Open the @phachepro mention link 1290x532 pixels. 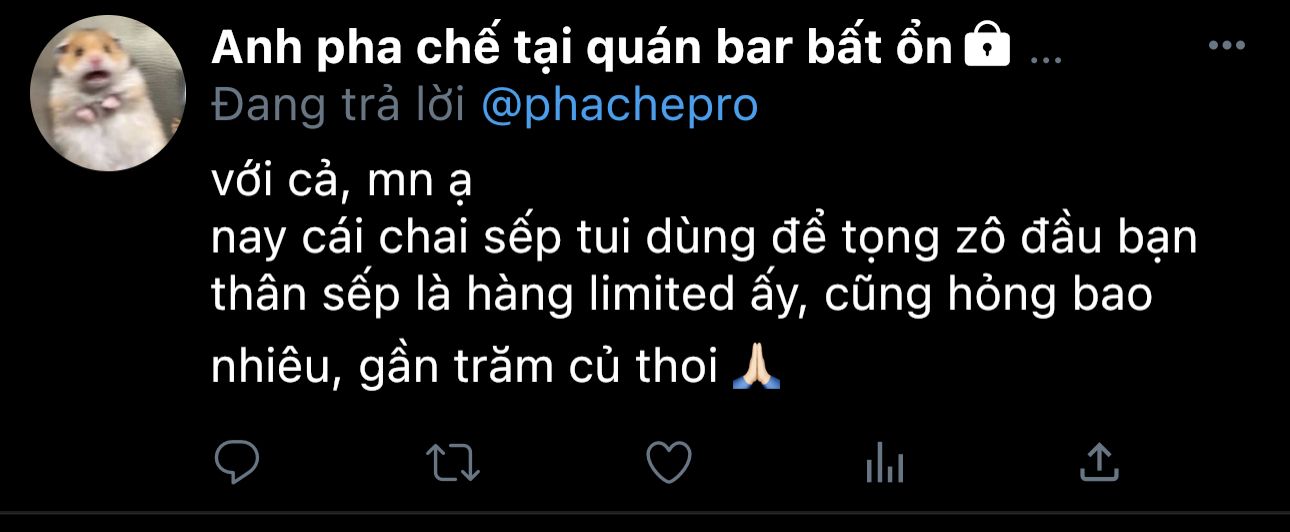point(619,105)
